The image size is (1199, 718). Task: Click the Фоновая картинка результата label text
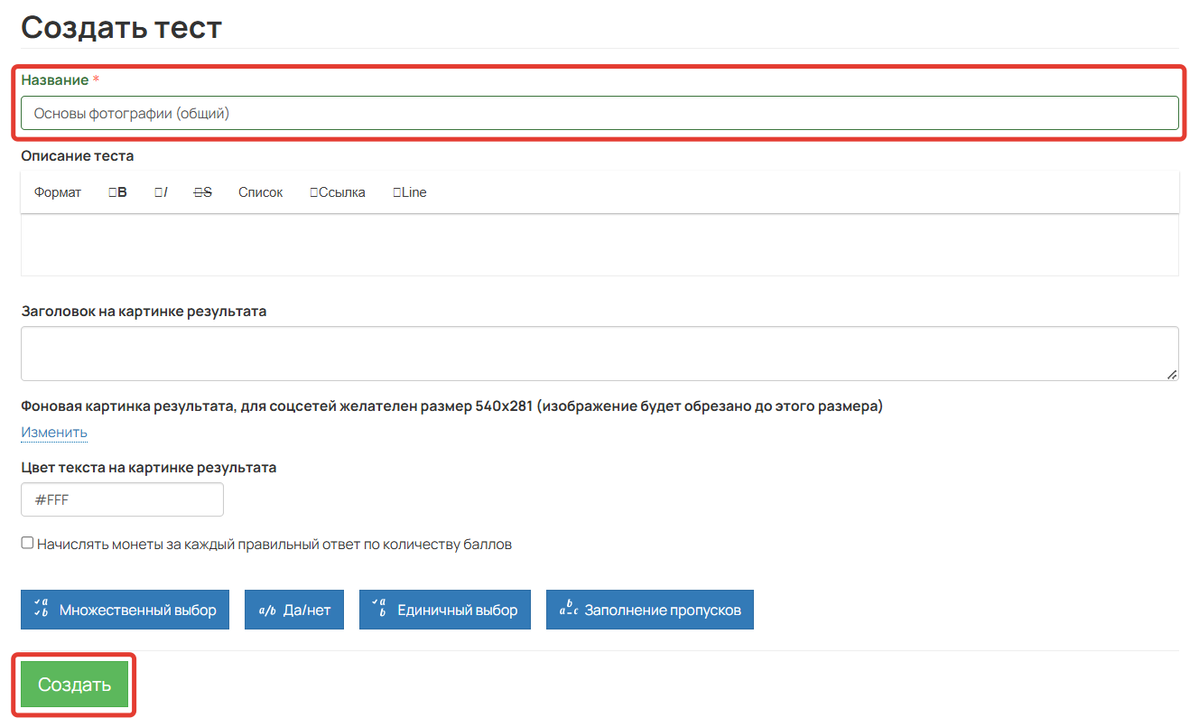(x=451, y=406)
